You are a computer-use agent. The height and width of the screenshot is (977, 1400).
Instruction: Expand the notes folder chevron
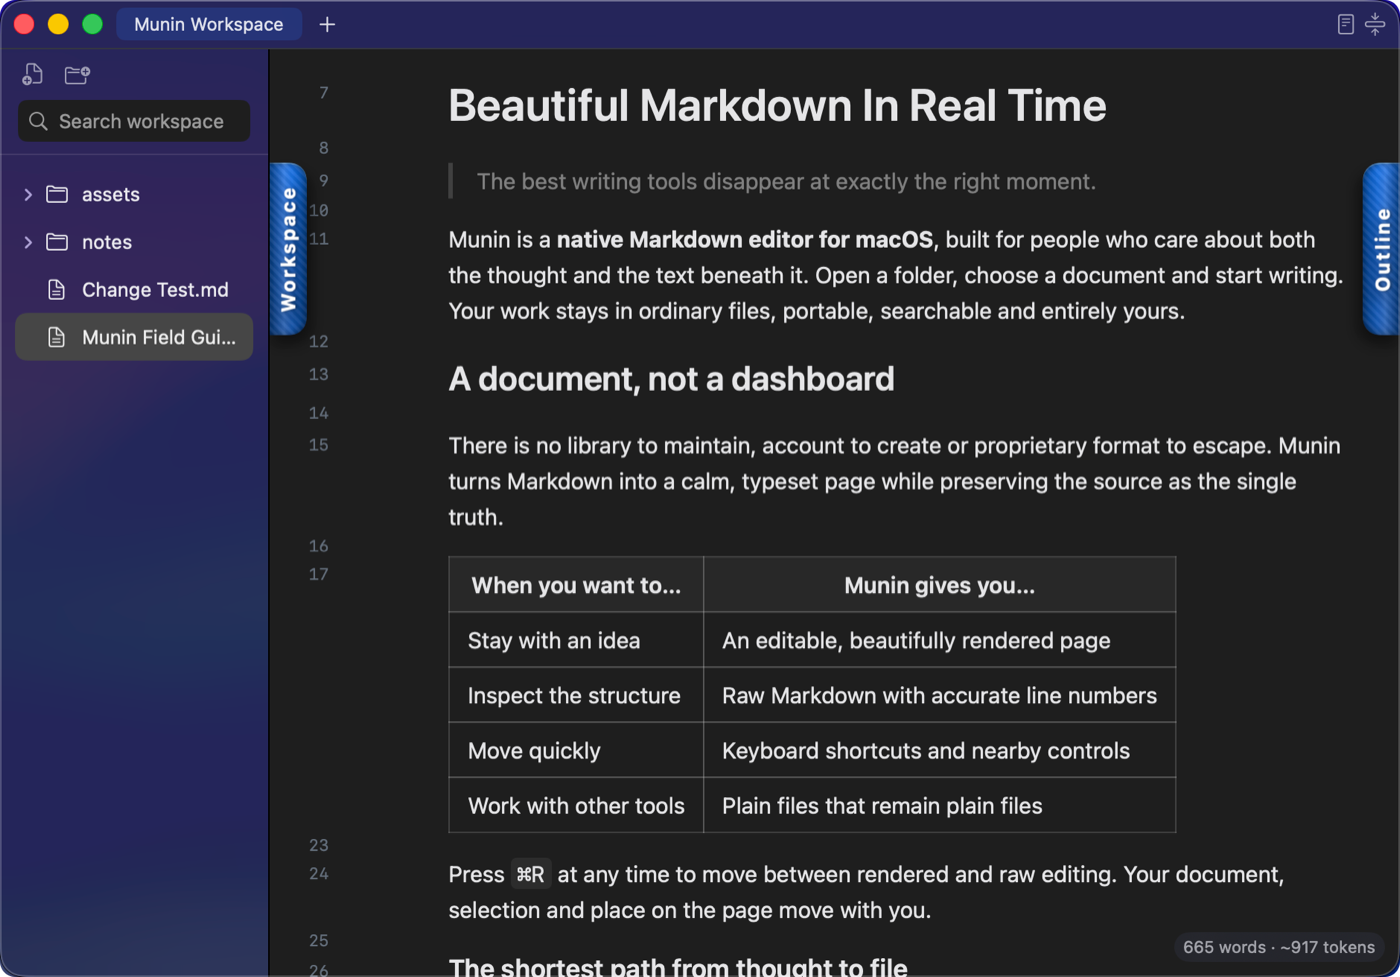(28, 242)
